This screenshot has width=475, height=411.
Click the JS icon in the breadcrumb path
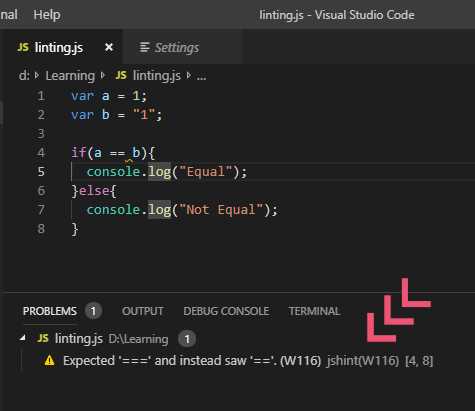point(121,75)
